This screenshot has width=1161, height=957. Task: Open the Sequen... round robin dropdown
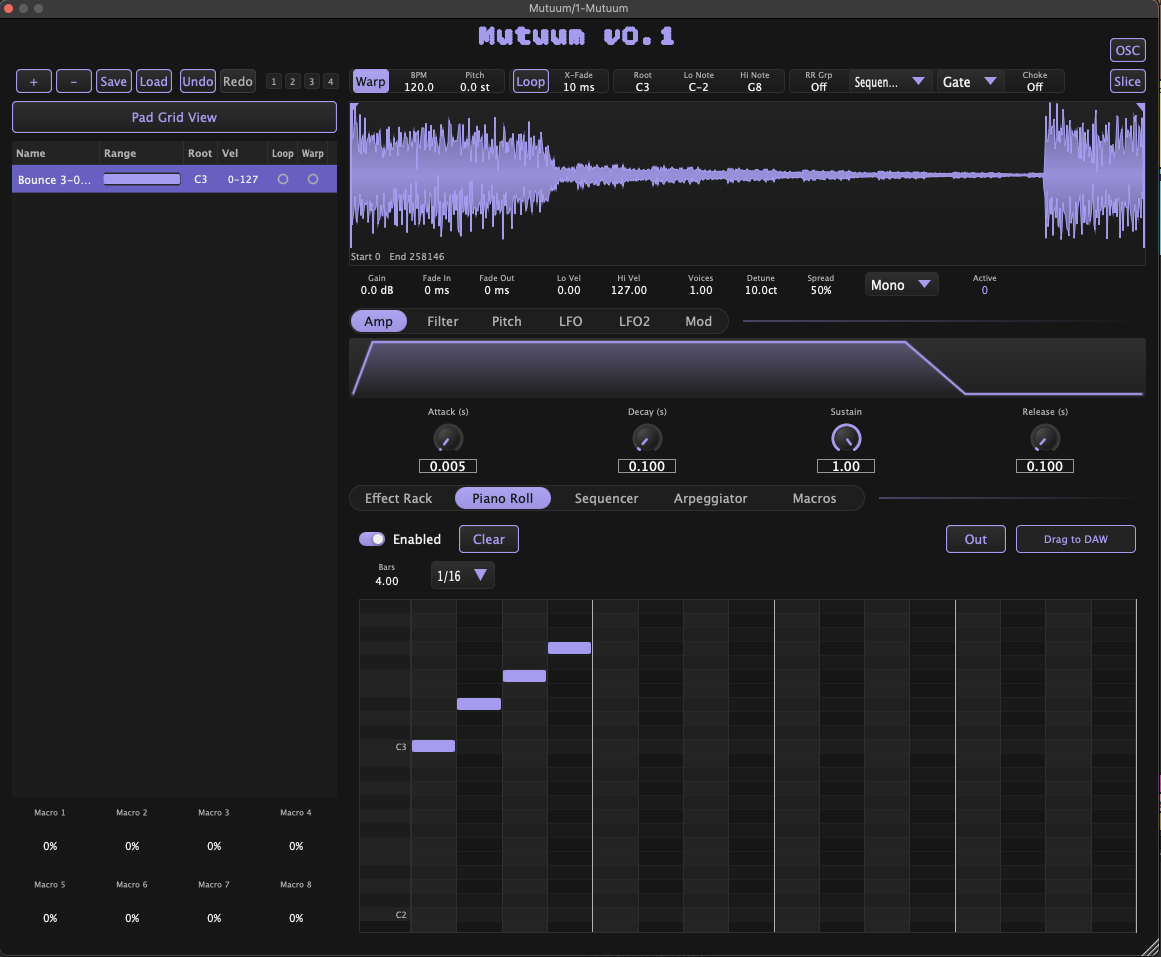coord(889,81)
